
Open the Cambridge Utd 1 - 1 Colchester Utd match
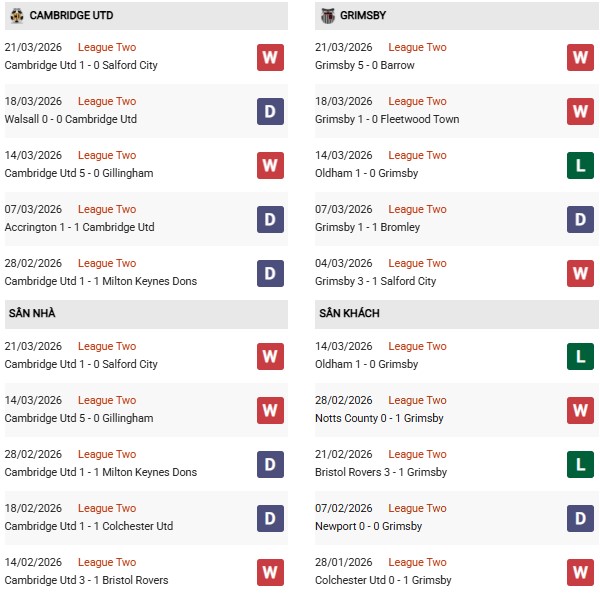(89, 526)
